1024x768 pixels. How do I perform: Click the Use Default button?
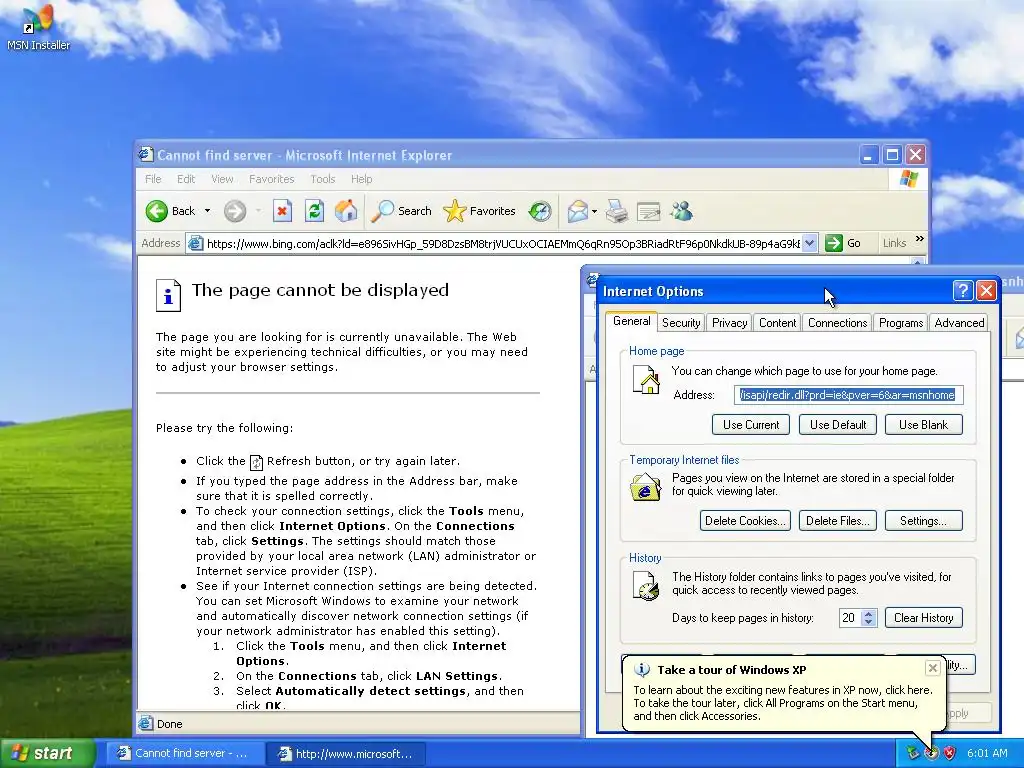pos(838,424)
